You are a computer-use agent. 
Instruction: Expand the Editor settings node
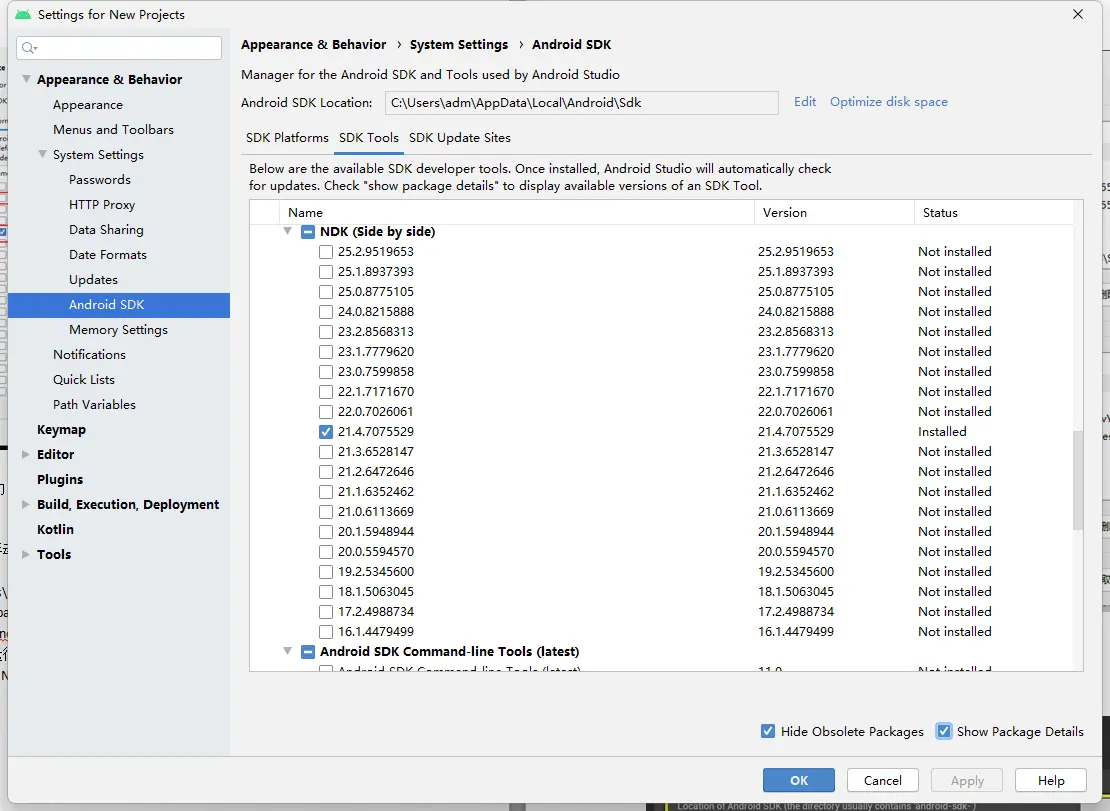[x=25, y=454]
